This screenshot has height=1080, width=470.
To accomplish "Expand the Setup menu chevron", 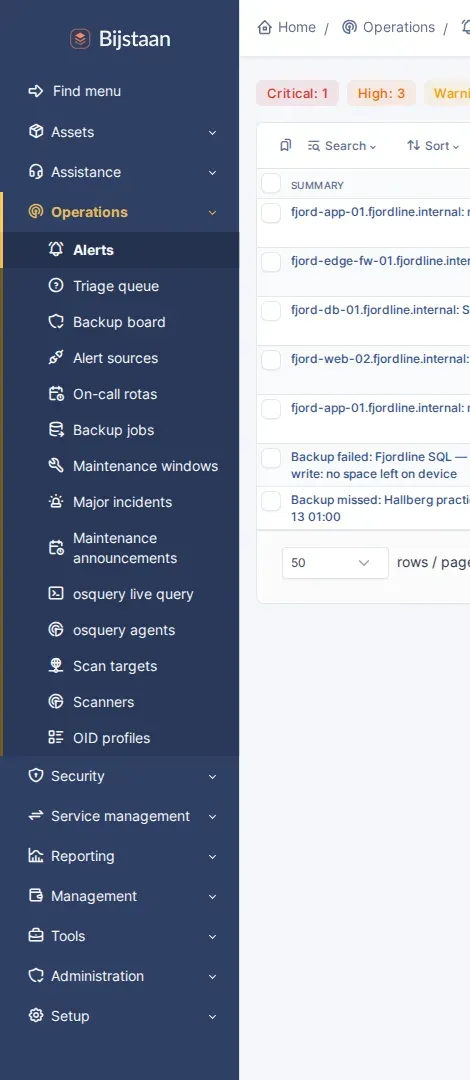I will click(212, 1016).
